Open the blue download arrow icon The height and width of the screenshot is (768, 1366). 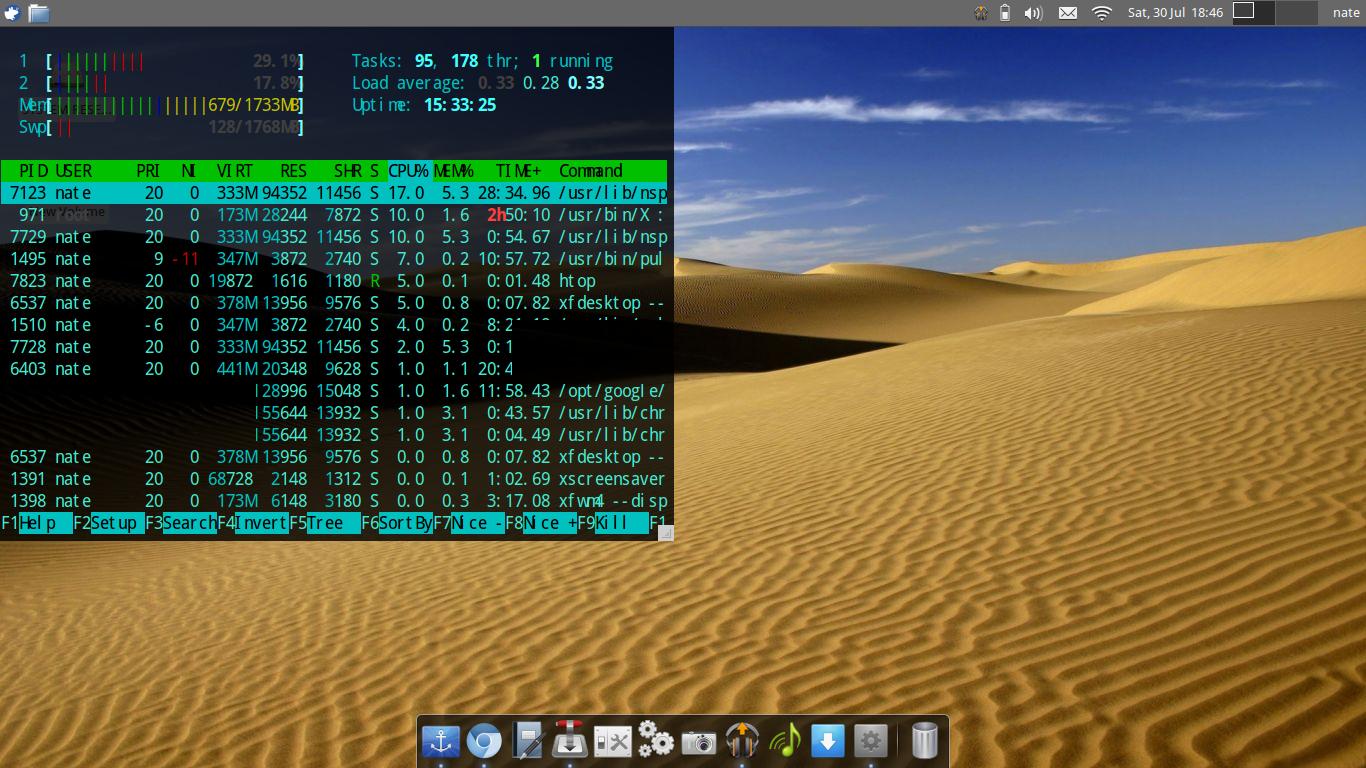click(x=828, y=741)
